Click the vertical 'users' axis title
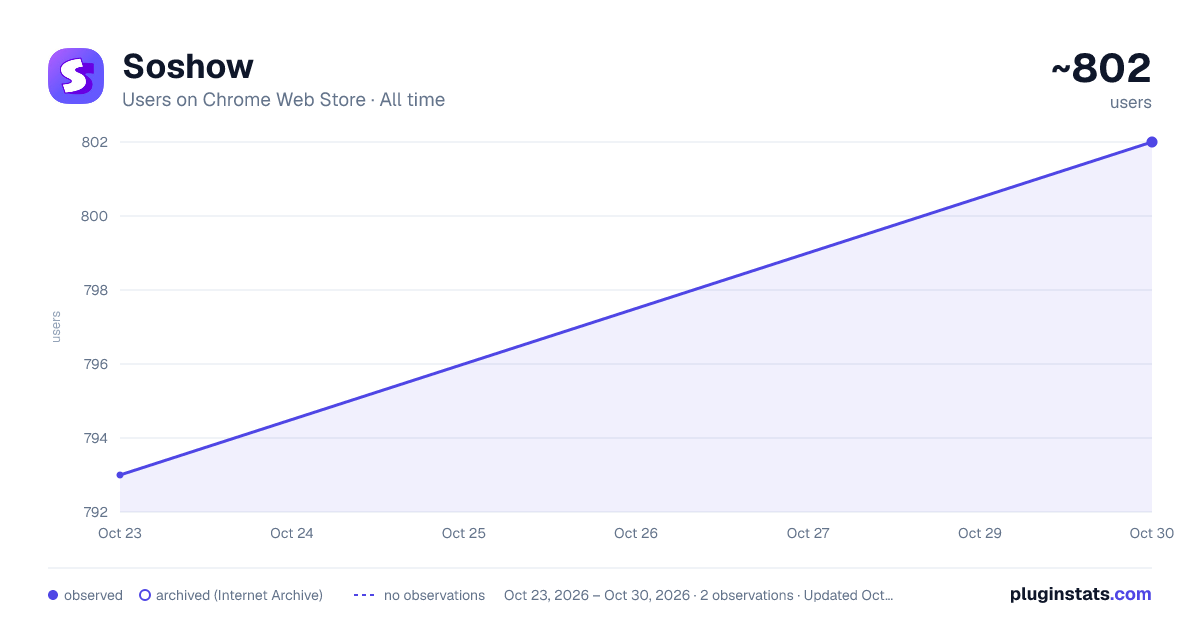The height and width of the screenshot is (630, 1200). click(56, 327)
